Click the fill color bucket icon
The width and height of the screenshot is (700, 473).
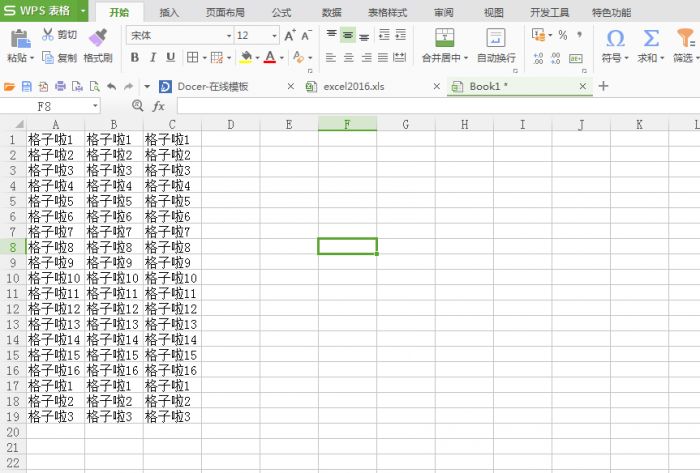point(246,57)
